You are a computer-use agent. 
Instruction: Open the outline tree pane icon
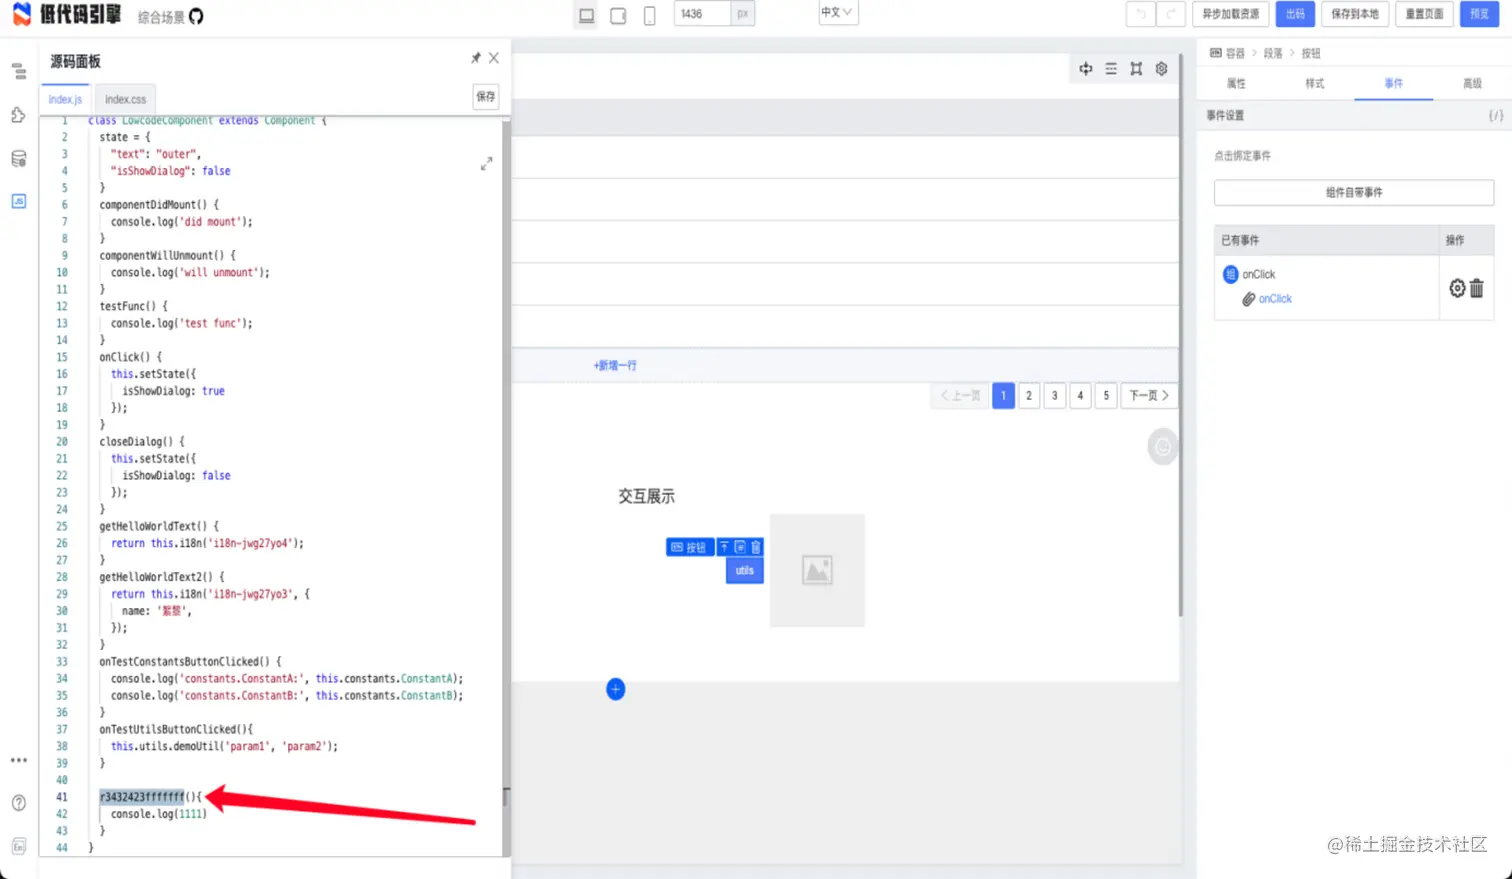(x=19, y=71)
